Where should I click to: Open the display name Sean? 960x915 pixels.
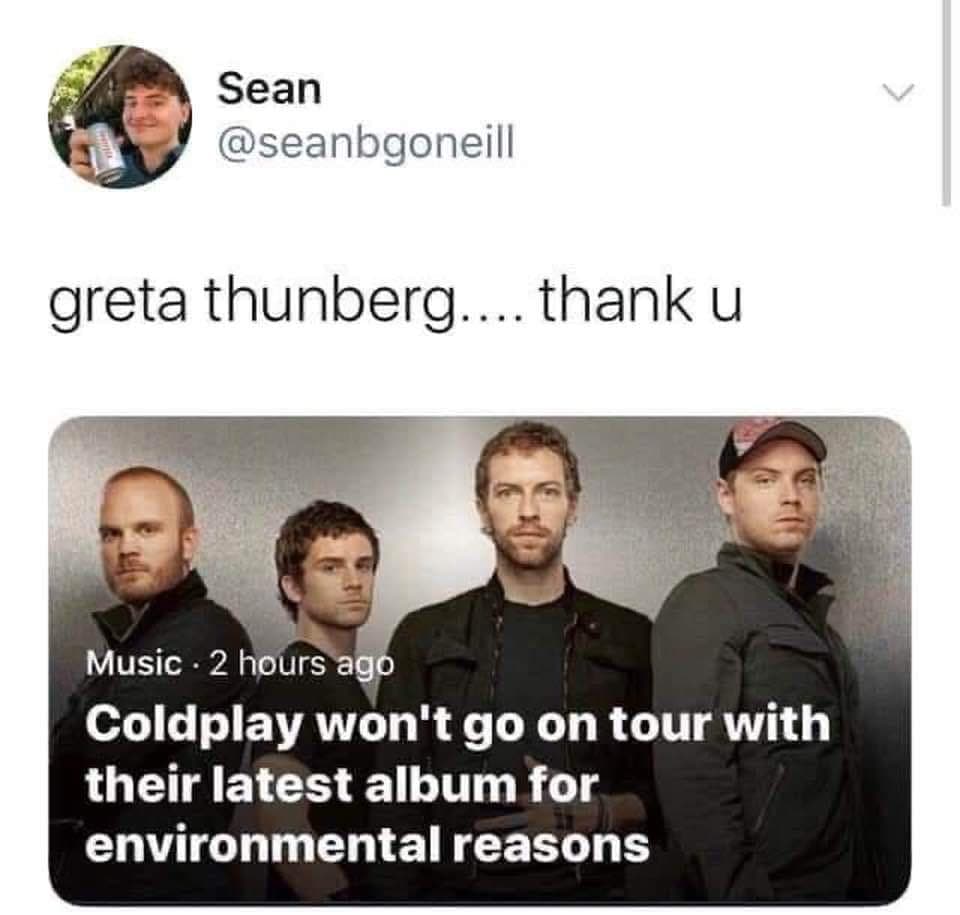pos(269,89)
